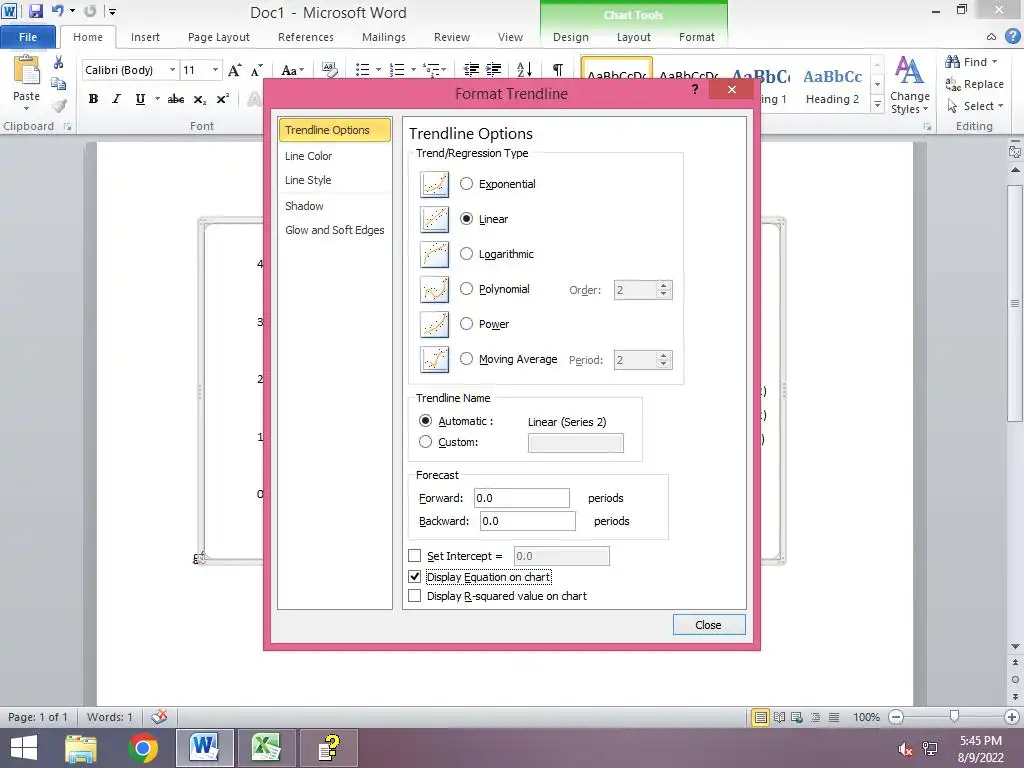Open Line Color in Format Trendline
Viewport: 1024px width, 768px height.
308,156
